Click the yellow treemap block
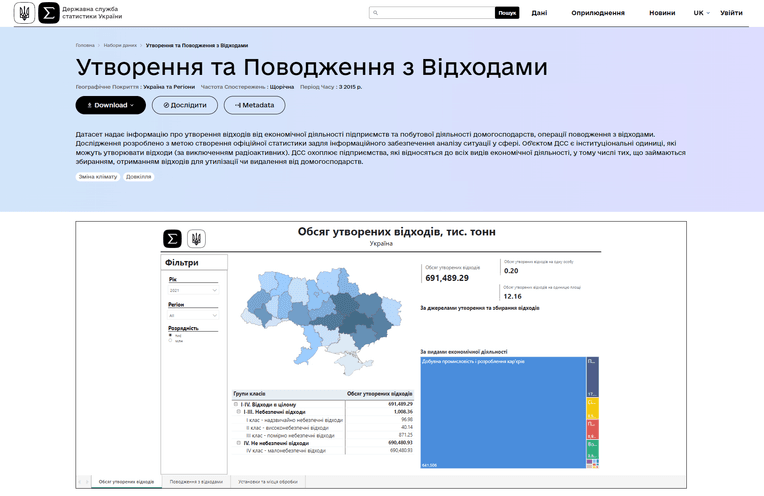This screenshot has width=764, height=496. coord(592,408)
